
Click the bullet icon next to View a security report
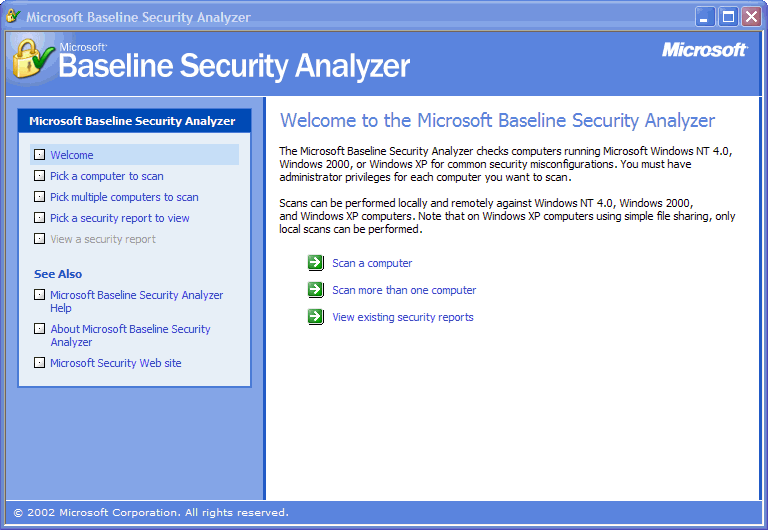tap(39, 239)
